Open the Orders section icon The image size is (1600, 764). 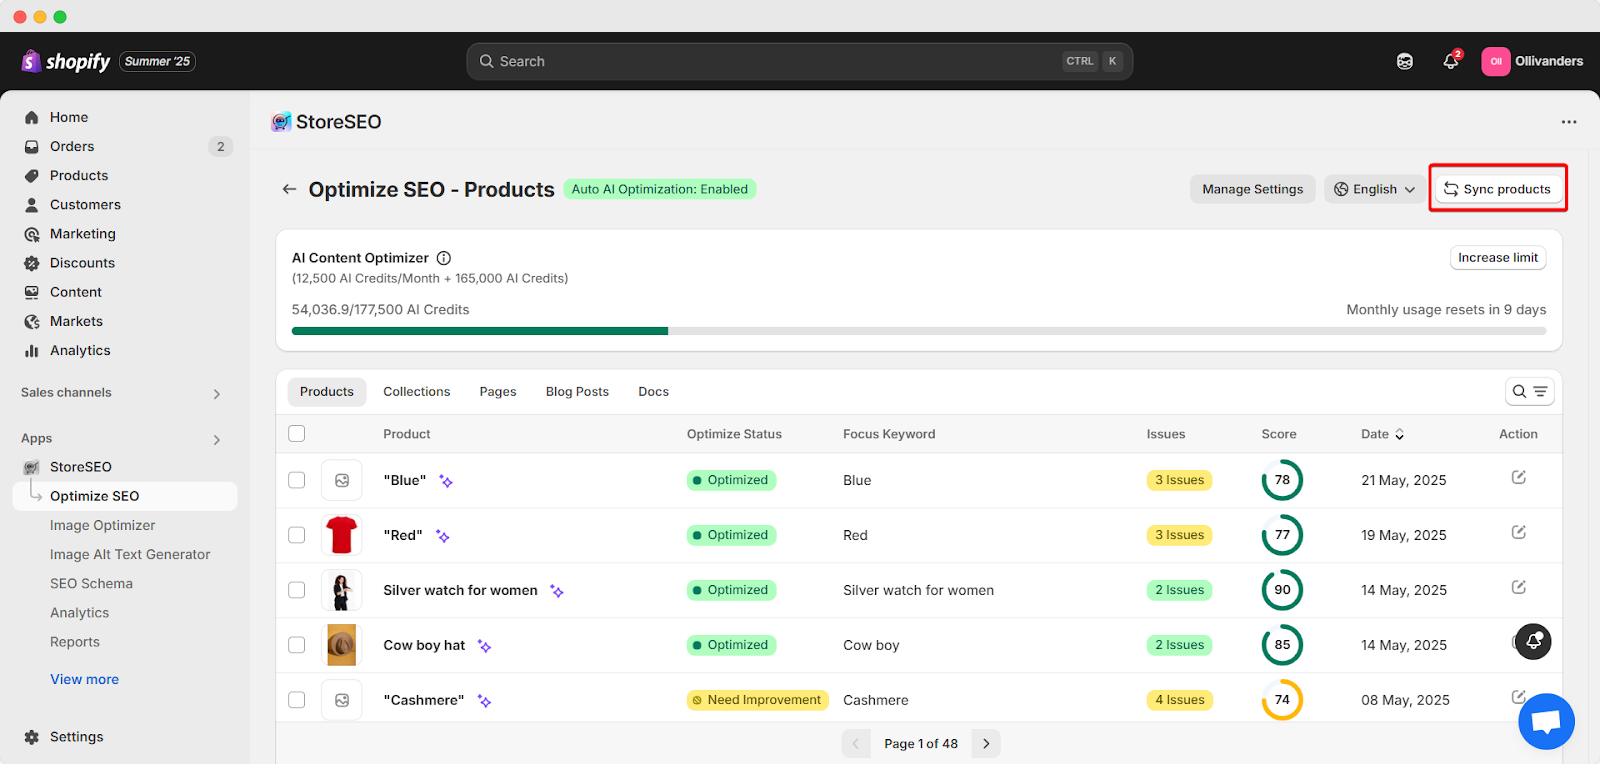click(x=32, y=147)
